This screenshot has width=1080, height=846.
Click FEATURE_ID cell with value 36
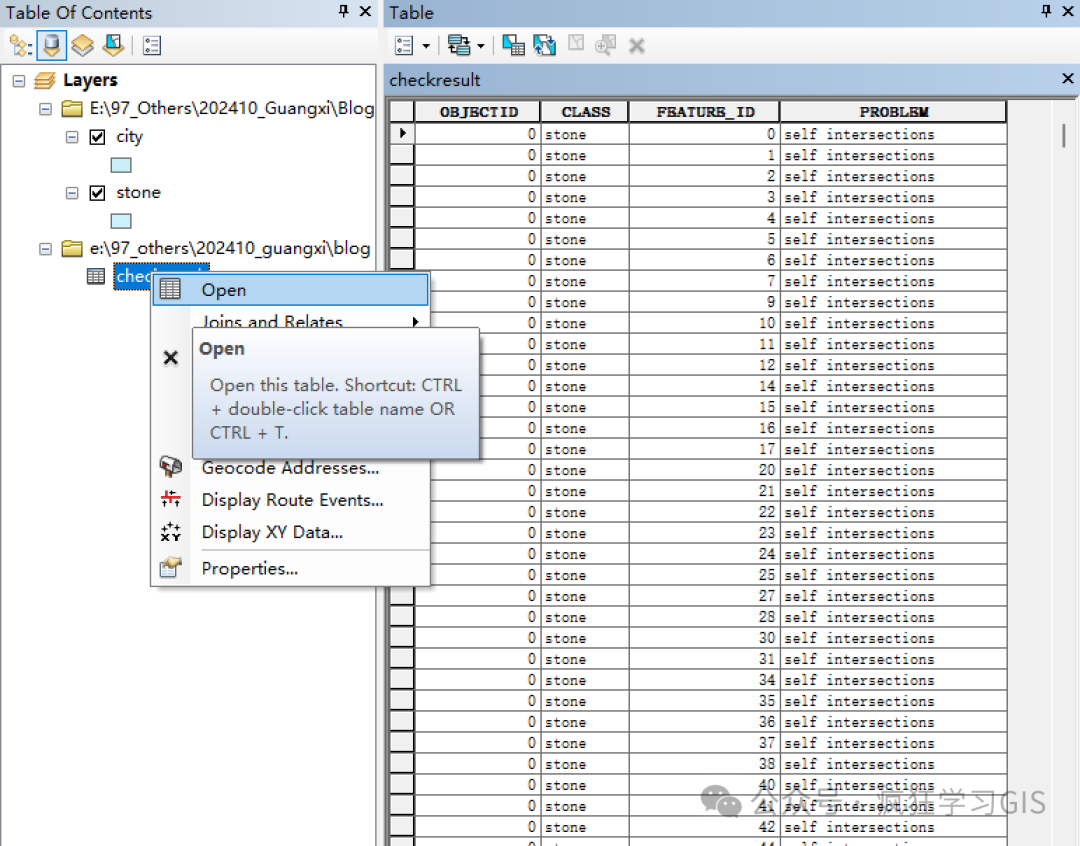click(704, 722)
